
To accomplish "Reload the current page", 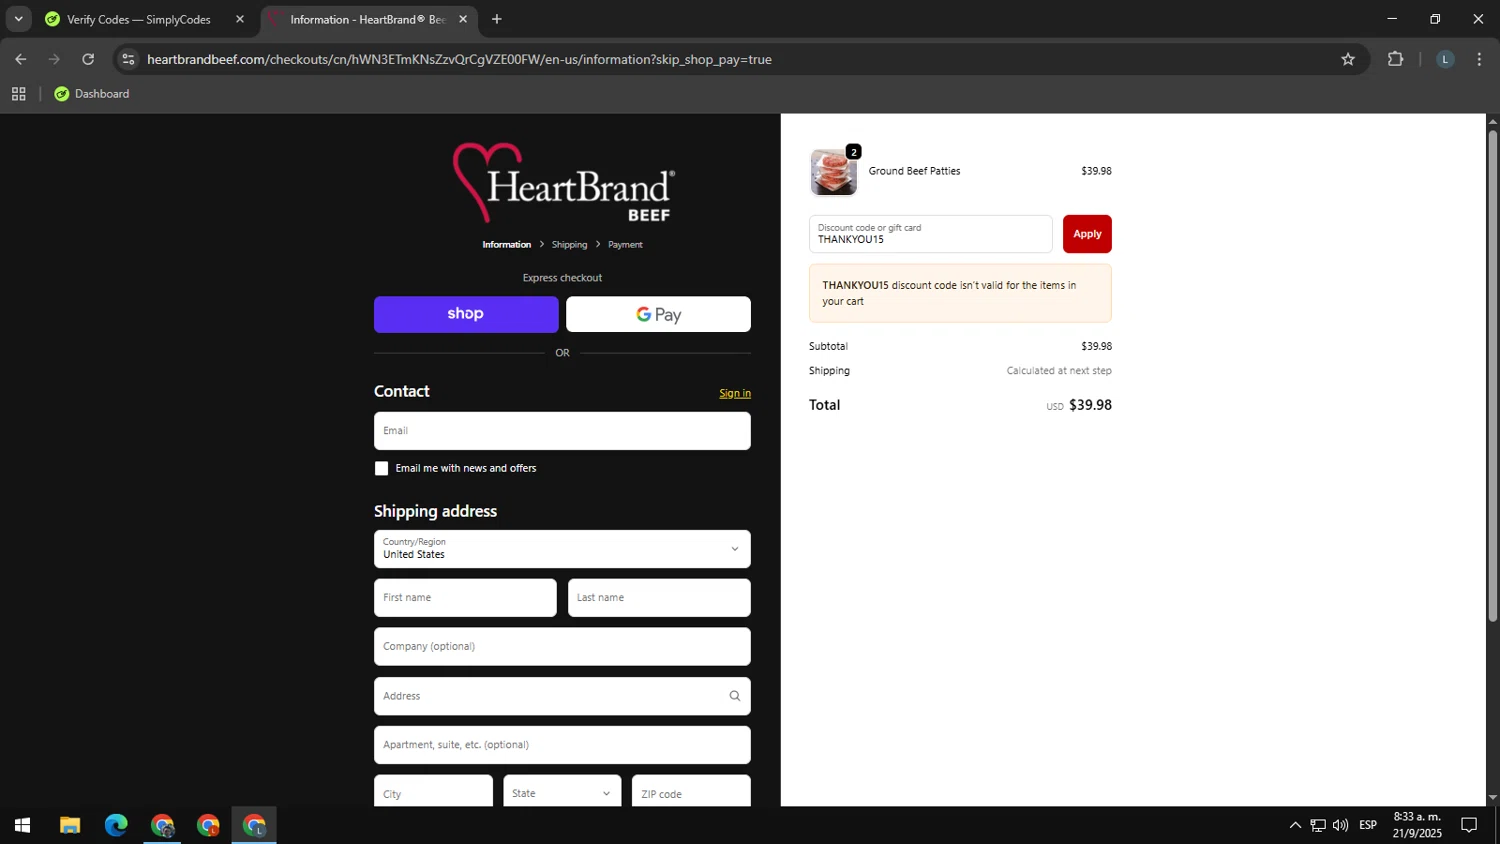I will click(88, 59).
